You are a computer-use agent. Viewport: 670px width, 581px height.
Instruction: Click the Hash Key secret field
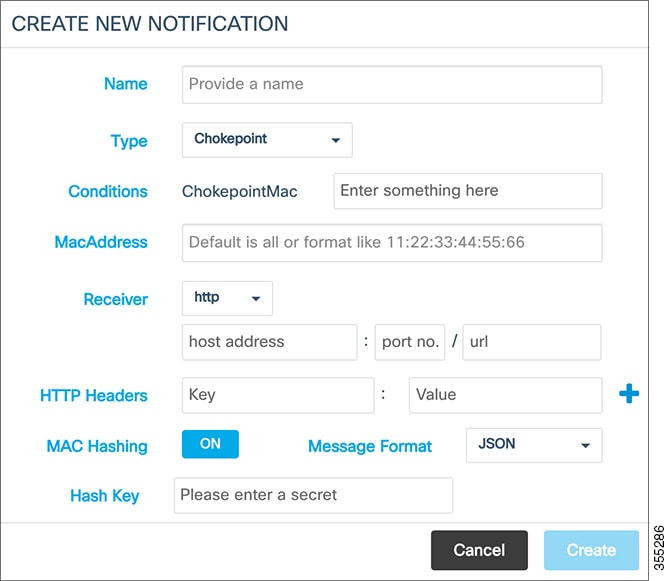click(313, 495)
